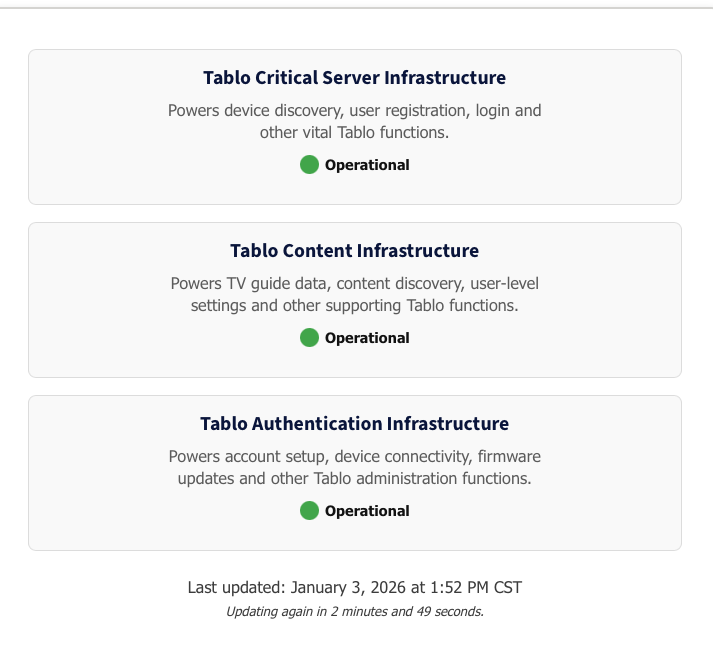Viewport: 713px width, 649px height.
Task: Click the green status dot for Content Infrastructure
Action: coord(309,338)
